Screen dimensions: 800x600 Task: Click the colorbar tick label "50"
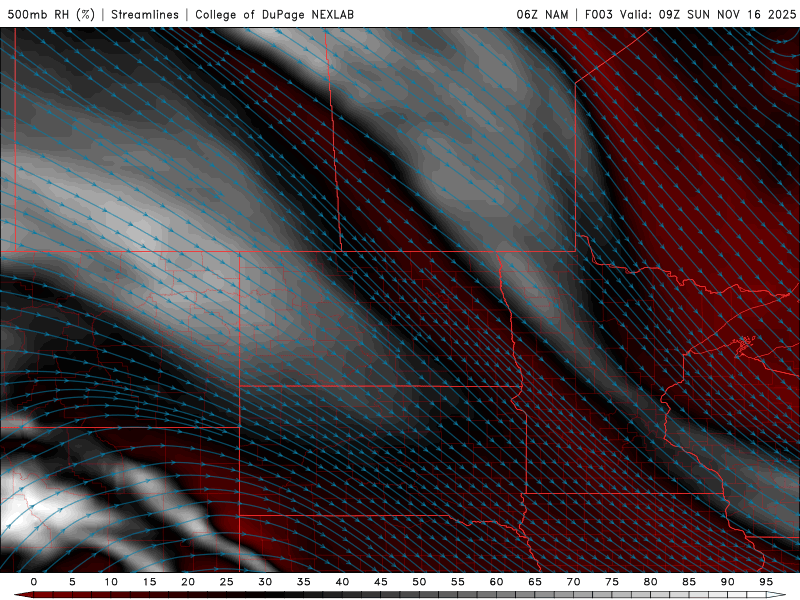(x=419, y=582)
